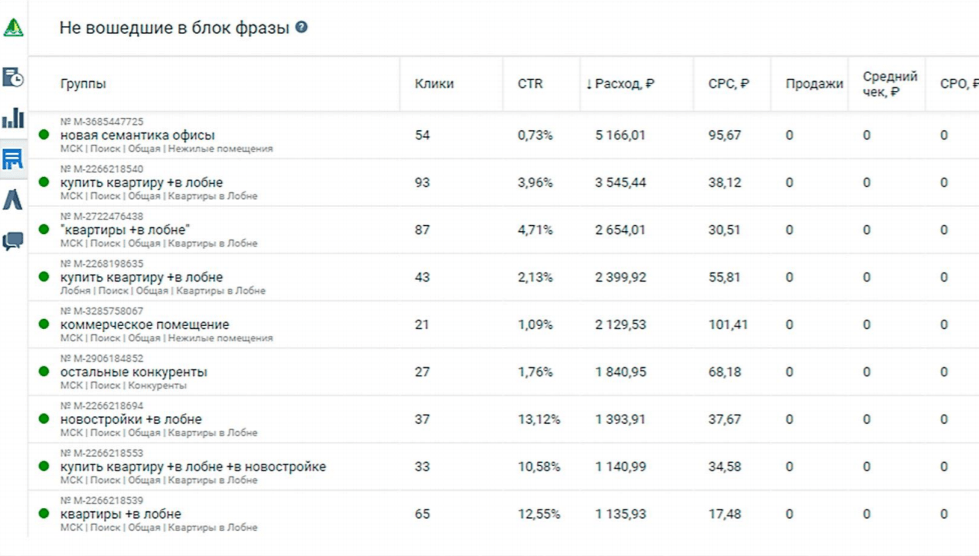Screen dimensions: 979x556
Task: Open the document-with-clock sidebar icon
Action: [13, 77]
